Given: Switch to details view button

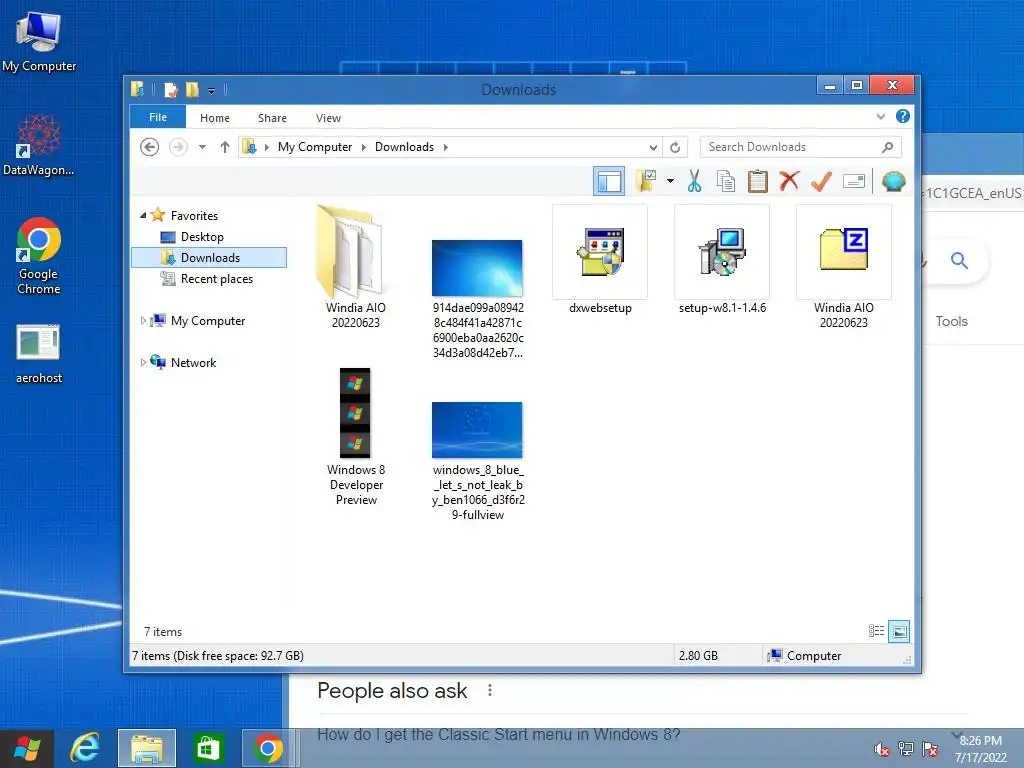Looking at the screenshot, I should [x=876, y=631].
